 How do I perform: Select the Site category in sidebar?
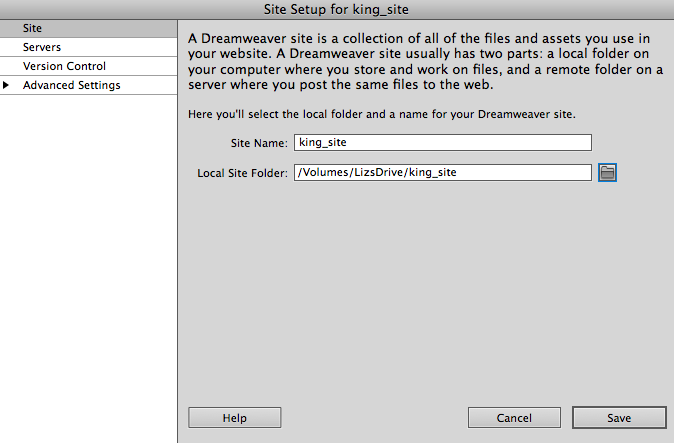click(x=32, y=28)
